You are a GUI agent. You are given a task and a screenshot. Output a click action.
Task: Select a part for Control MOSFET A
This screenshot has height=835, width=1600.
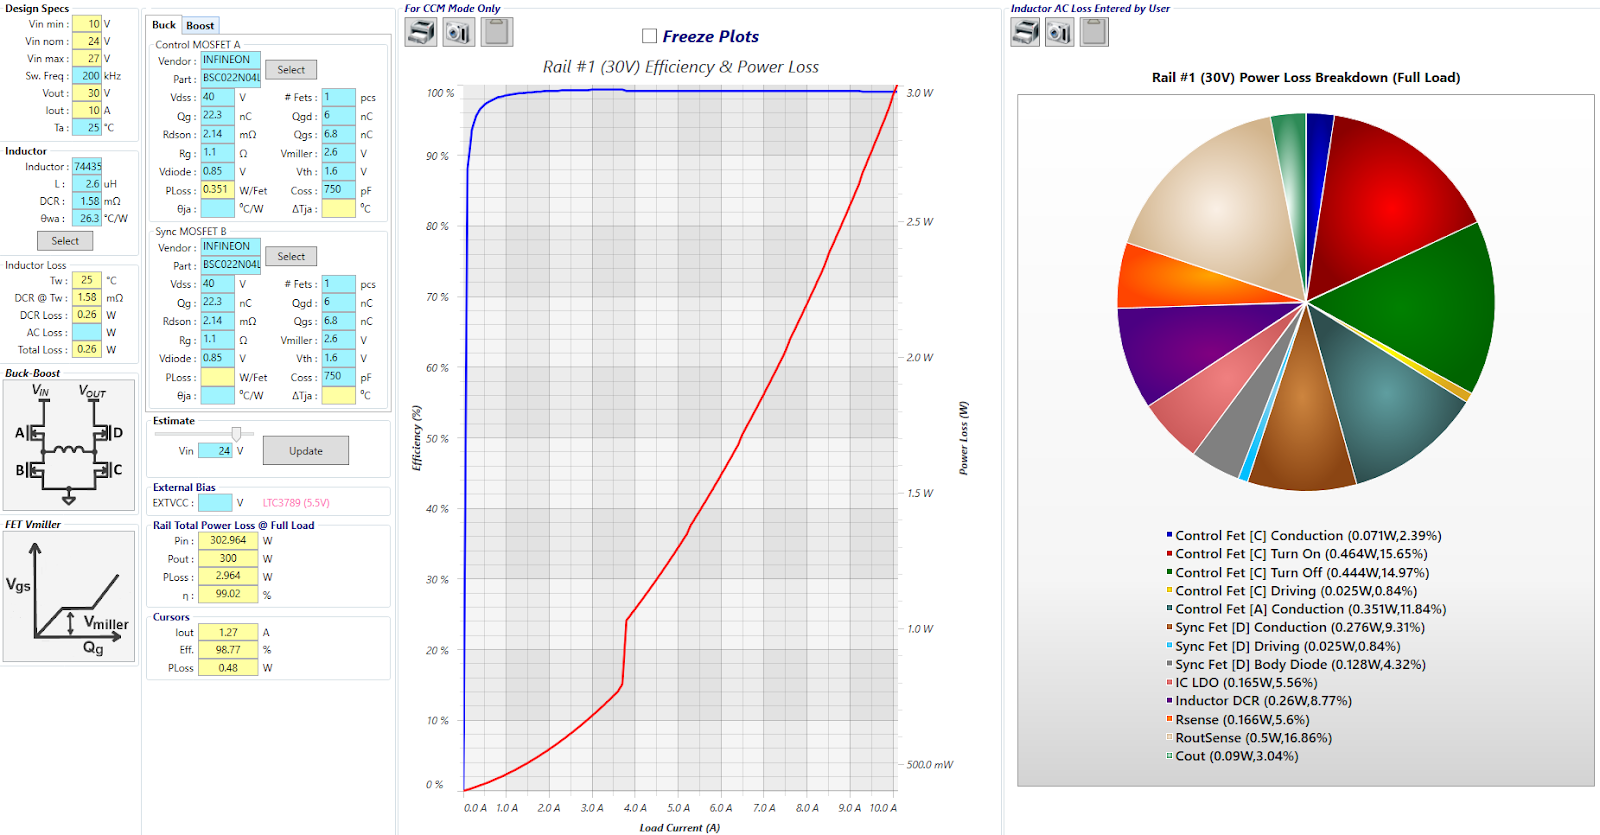[291, 70]
